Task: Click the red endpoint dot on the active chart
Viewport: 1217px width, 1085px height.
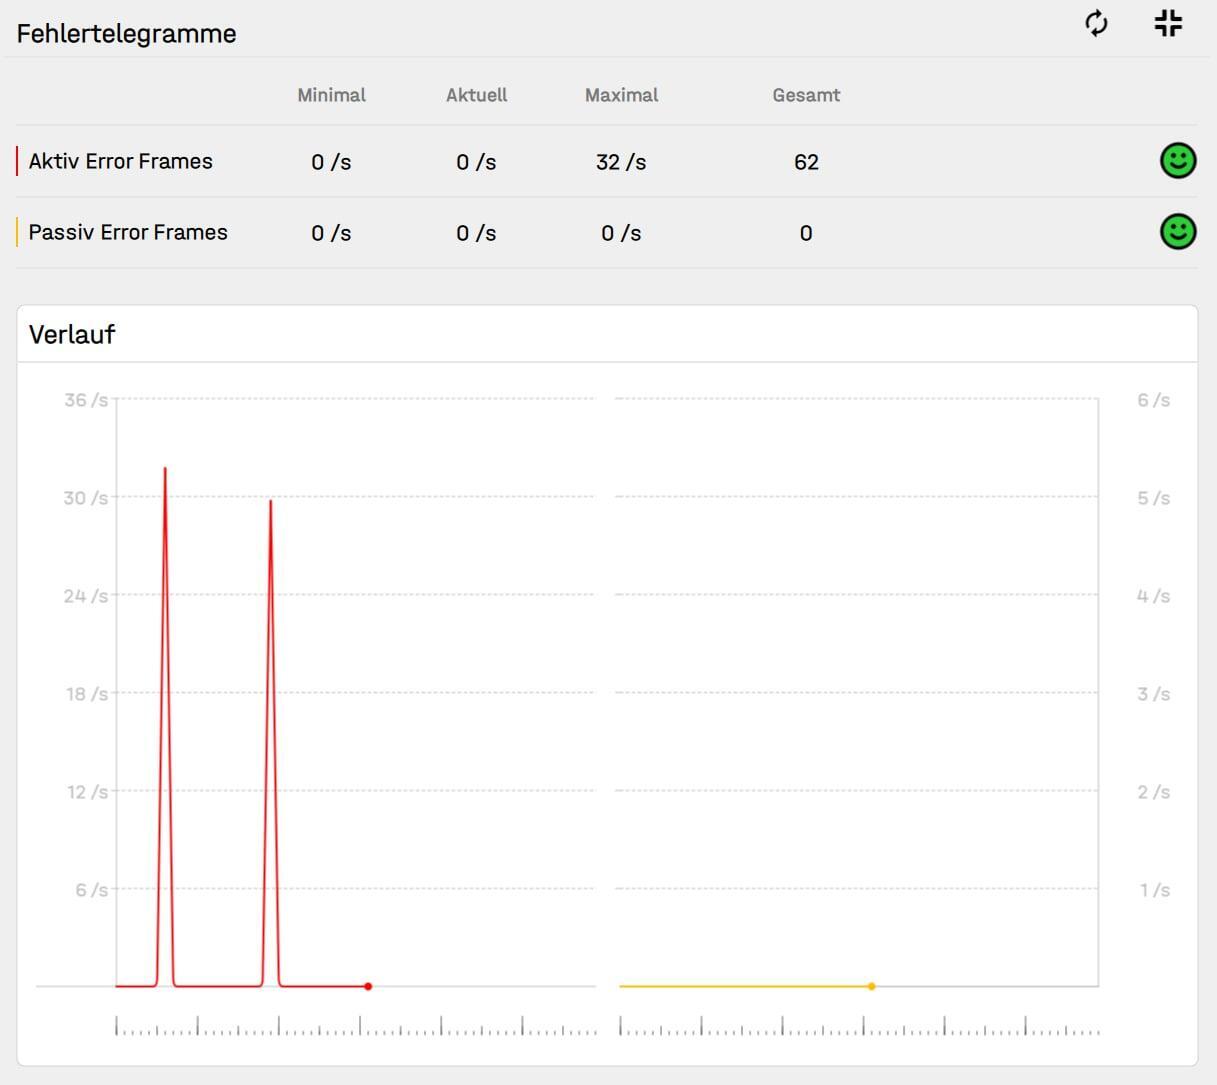Action: [368, 986]
